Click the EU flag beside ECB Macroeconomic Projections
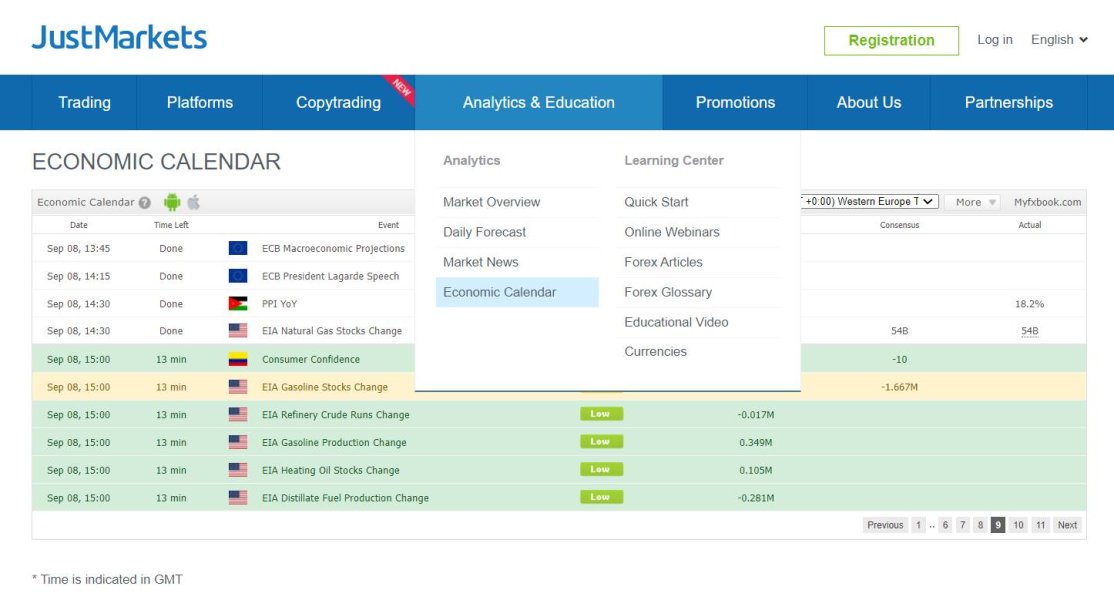The height and width of the screenshot is (600, 1114). click(238, 248)
